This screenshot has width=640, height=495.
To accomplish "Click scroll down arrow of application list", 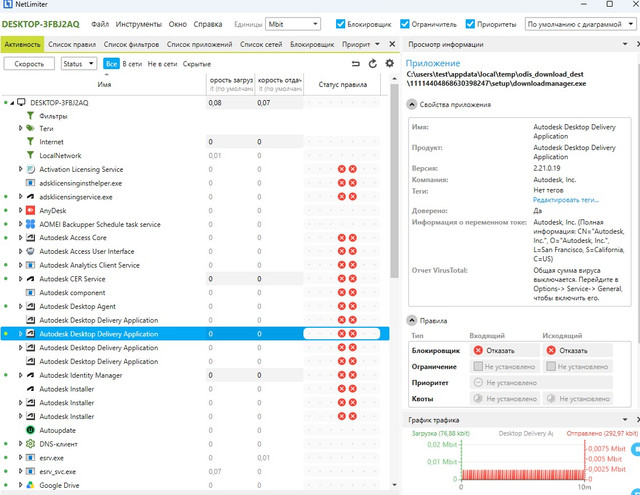I will pyautogui.click(x=394, y=485).
